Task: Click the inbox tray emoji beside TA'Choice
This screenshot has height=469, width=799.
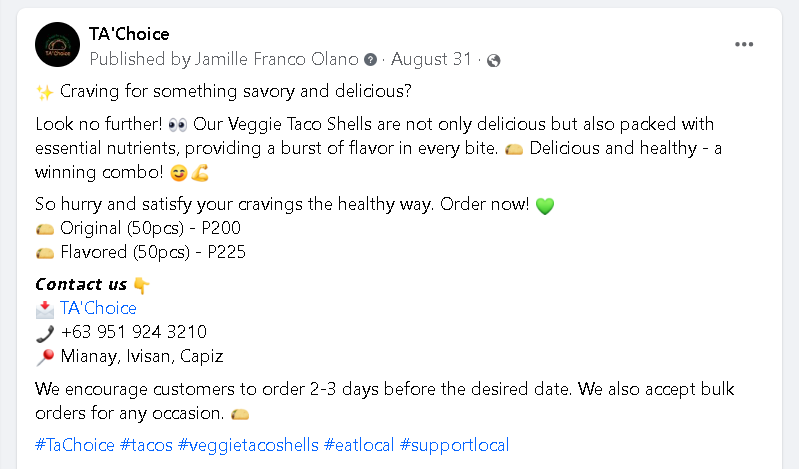Action: pos(44,308)
